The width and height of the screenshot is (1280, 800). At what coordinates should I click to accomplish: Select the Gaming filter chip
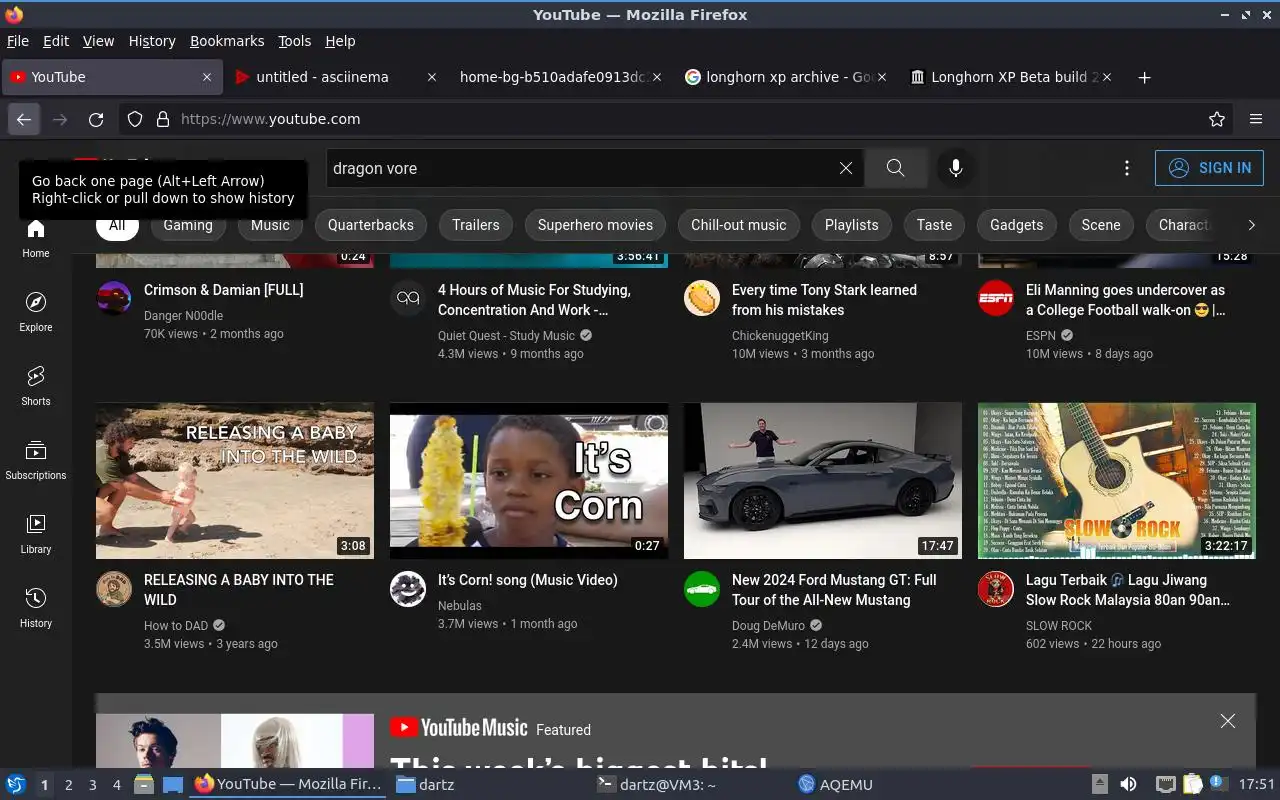[188, 225]
